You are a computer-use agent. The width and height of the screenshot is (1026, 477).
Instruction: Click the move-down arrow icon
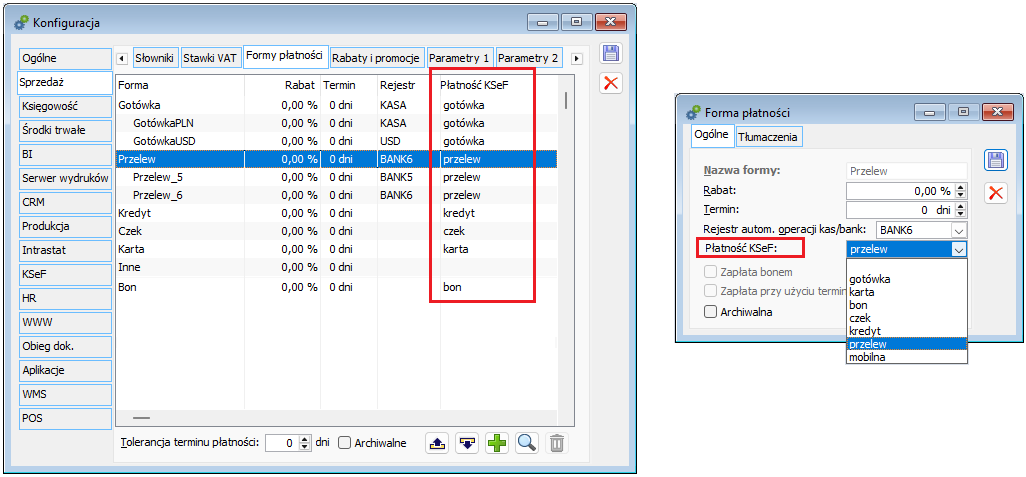click(x=467, y=443)
